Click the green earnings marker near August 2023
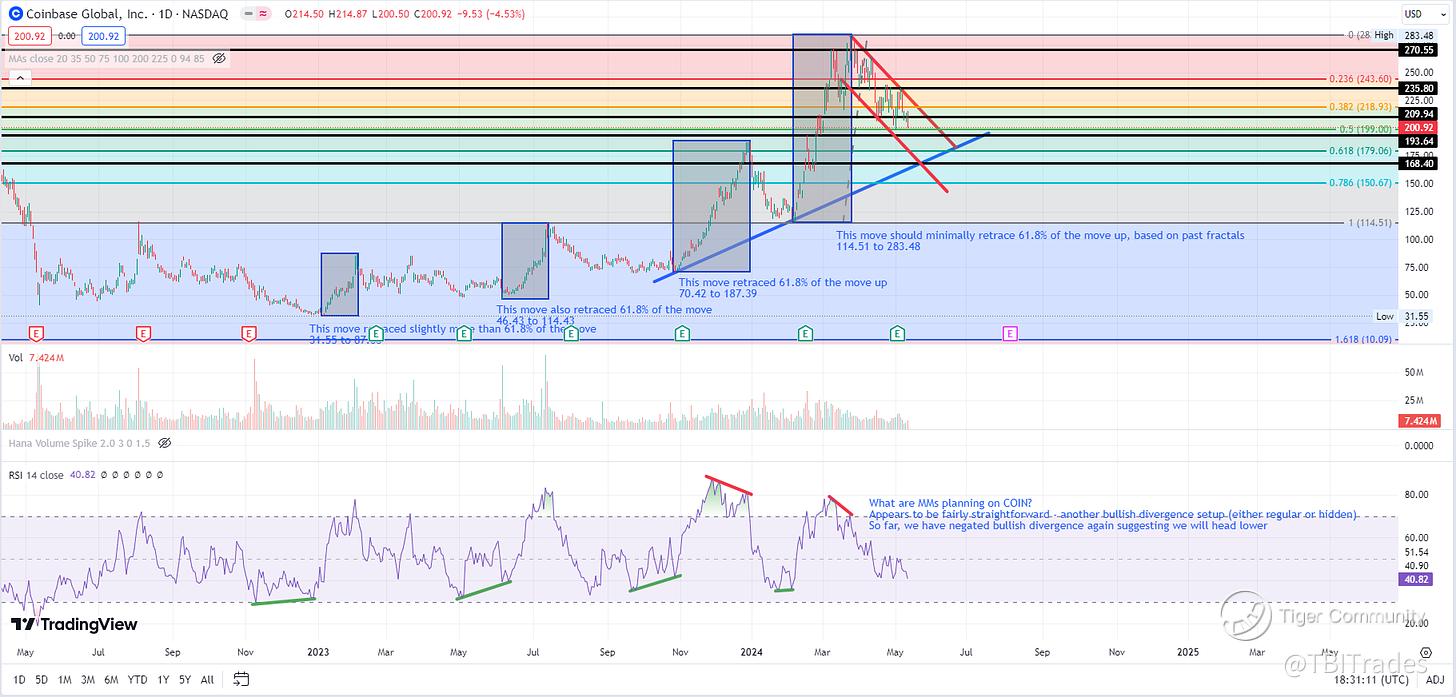1456x697 pixels. (x=571, y=332)
